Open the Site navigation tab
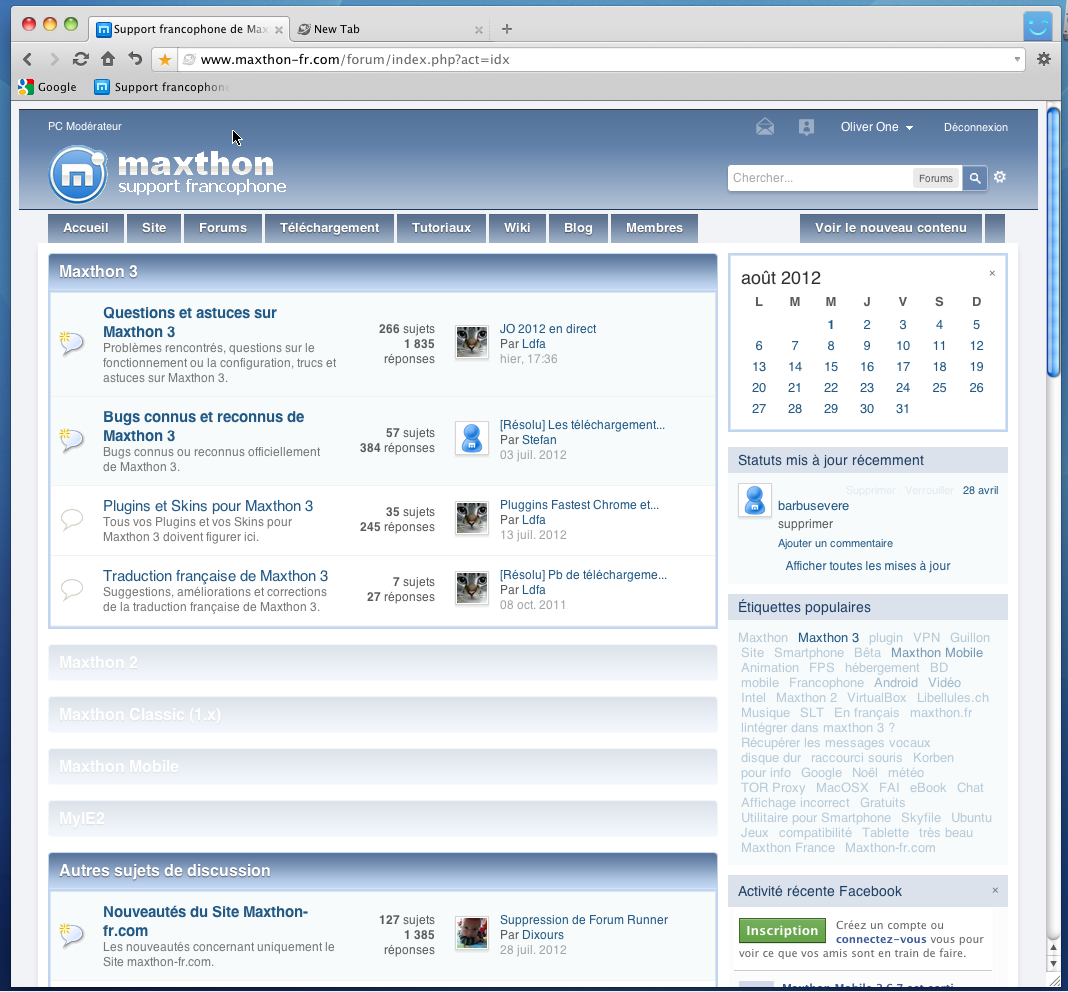The width and height of the screenshot is (1068, 992). click(154, 228)
